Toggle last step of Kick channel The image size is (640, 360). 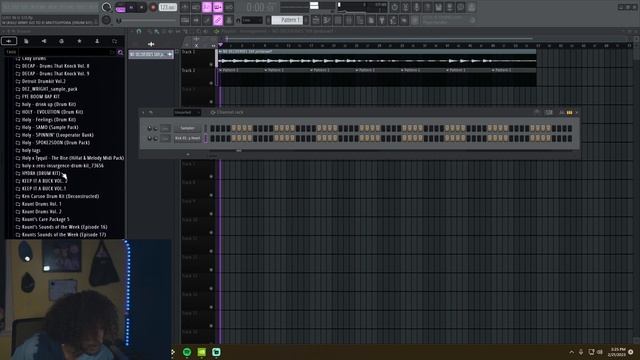coord(569,138)
